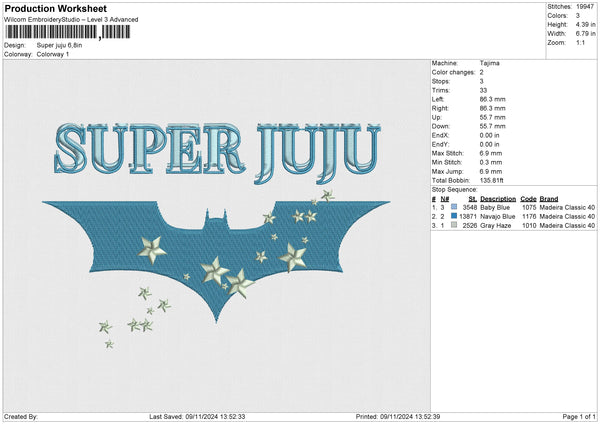This screenshot has height=424, width=600.
Task: Select the Max Stitch value 6.9 mm
Action: click(x=491, y=153)
